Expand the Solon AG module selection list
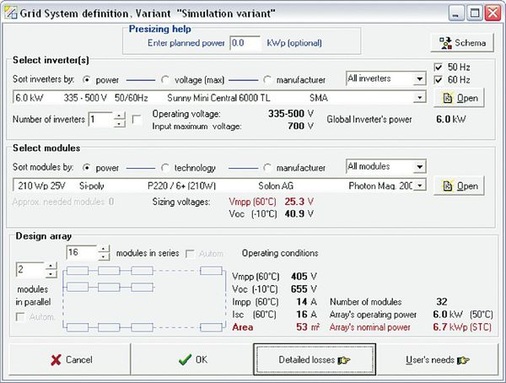This screenshot has width=506, height=383. pos(420,185)
